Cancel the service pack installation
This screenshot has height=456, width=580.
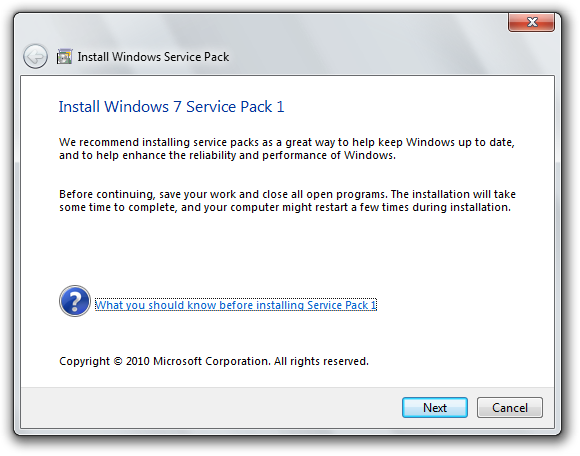[x=510, y=408]
